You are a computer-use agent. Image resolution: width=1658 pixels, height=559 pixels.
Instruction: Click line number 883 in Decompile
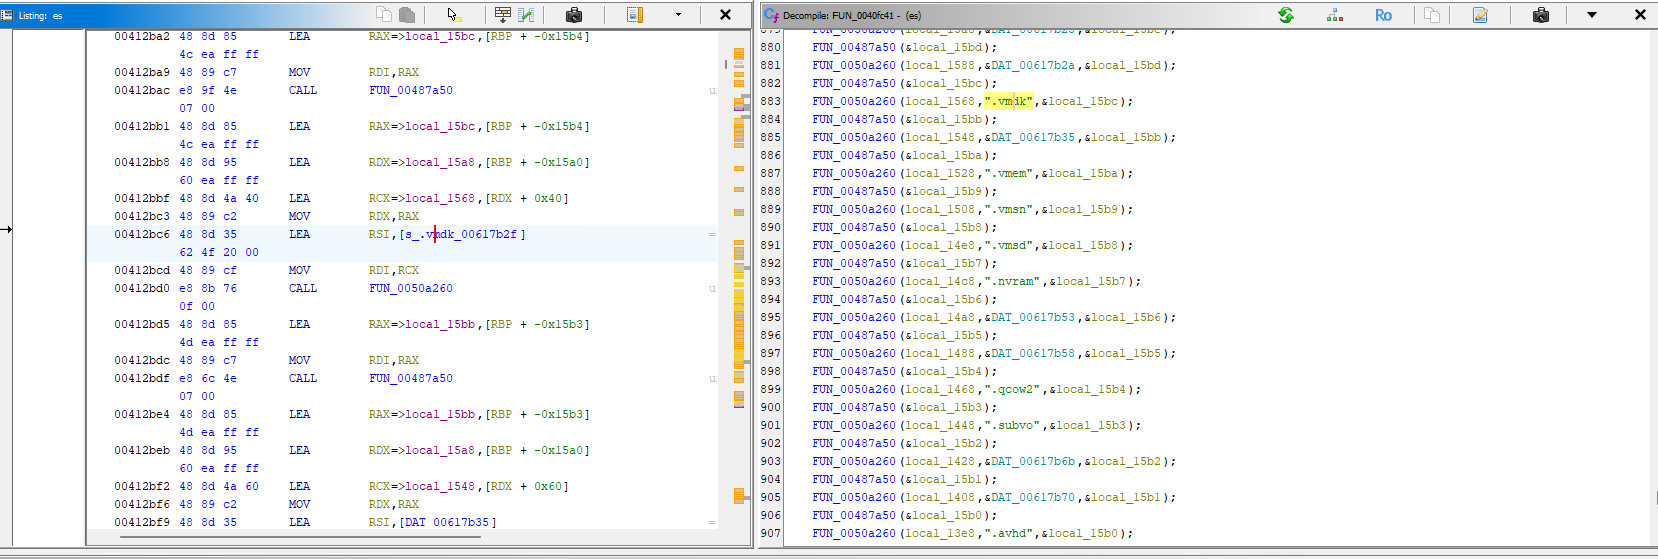coord(770,101)
